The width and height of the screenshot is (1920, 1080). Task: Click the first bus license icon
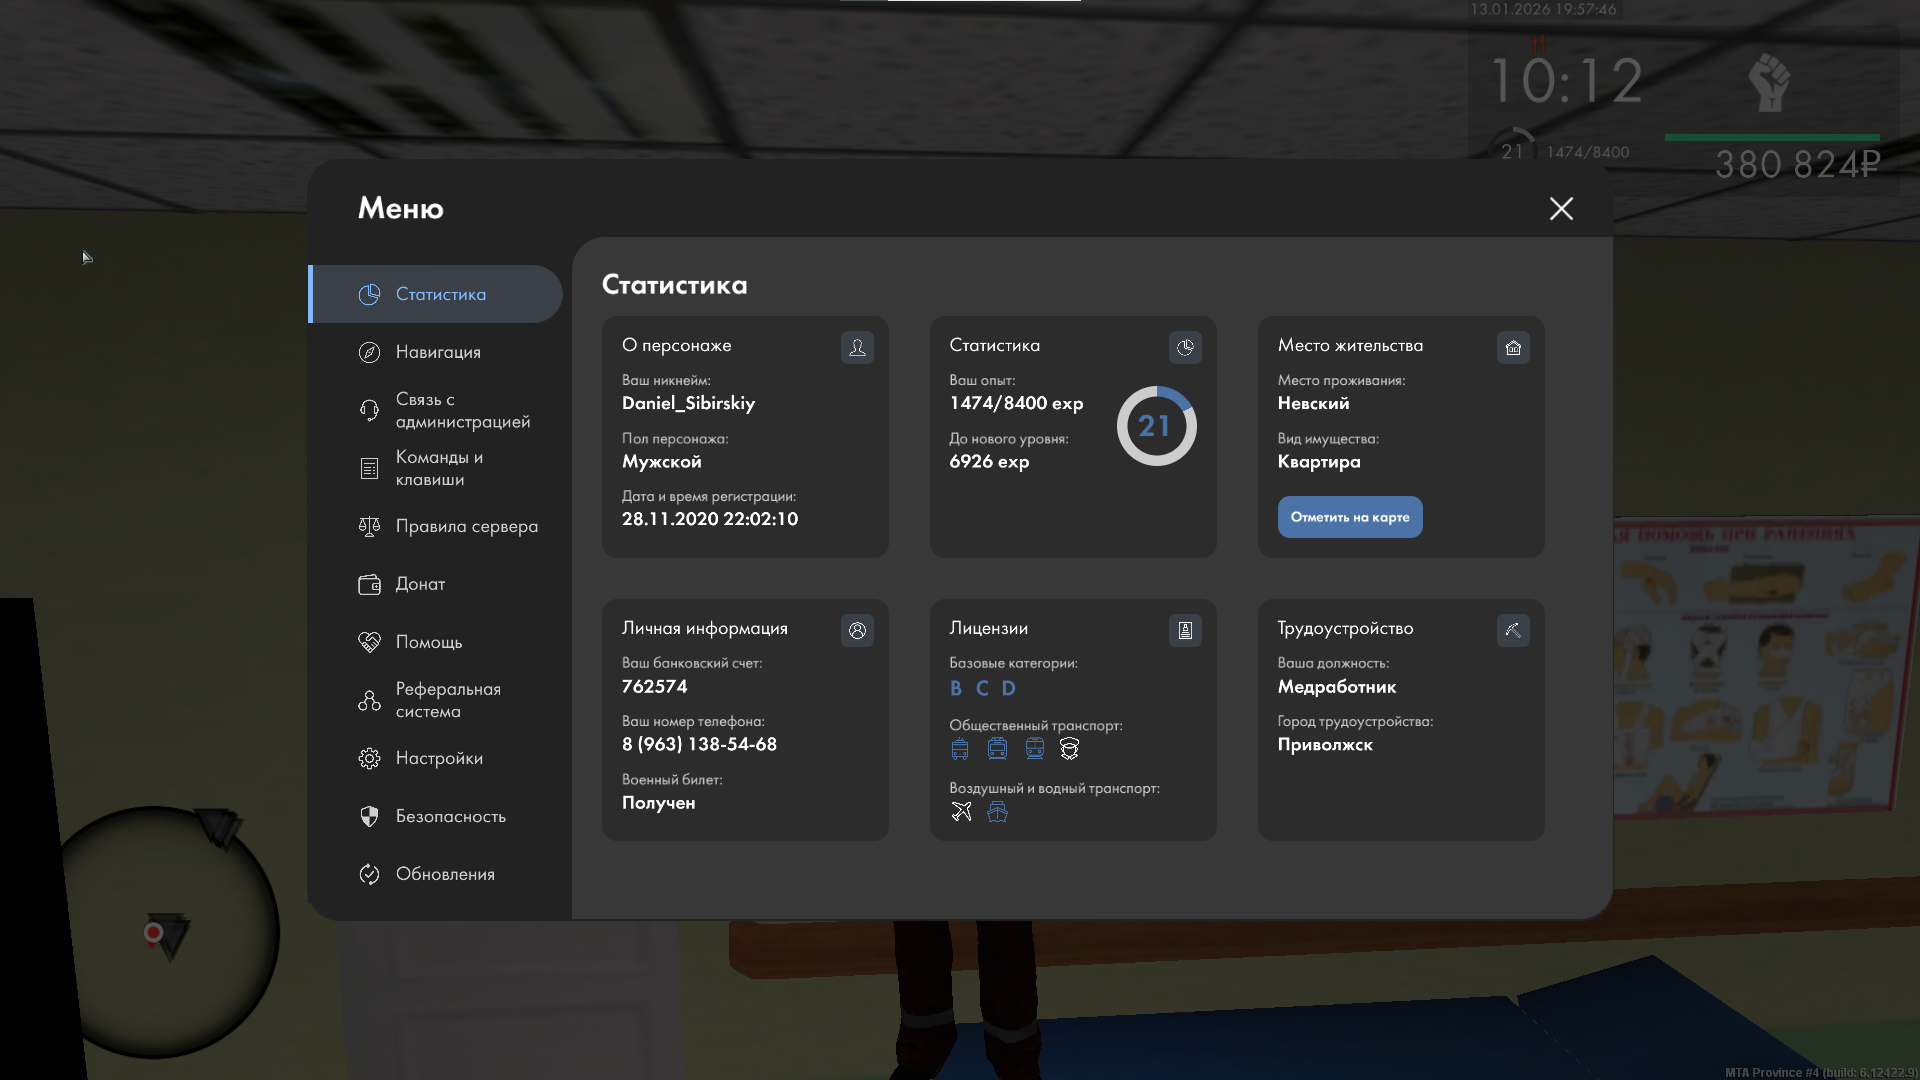tap(960, 748)
